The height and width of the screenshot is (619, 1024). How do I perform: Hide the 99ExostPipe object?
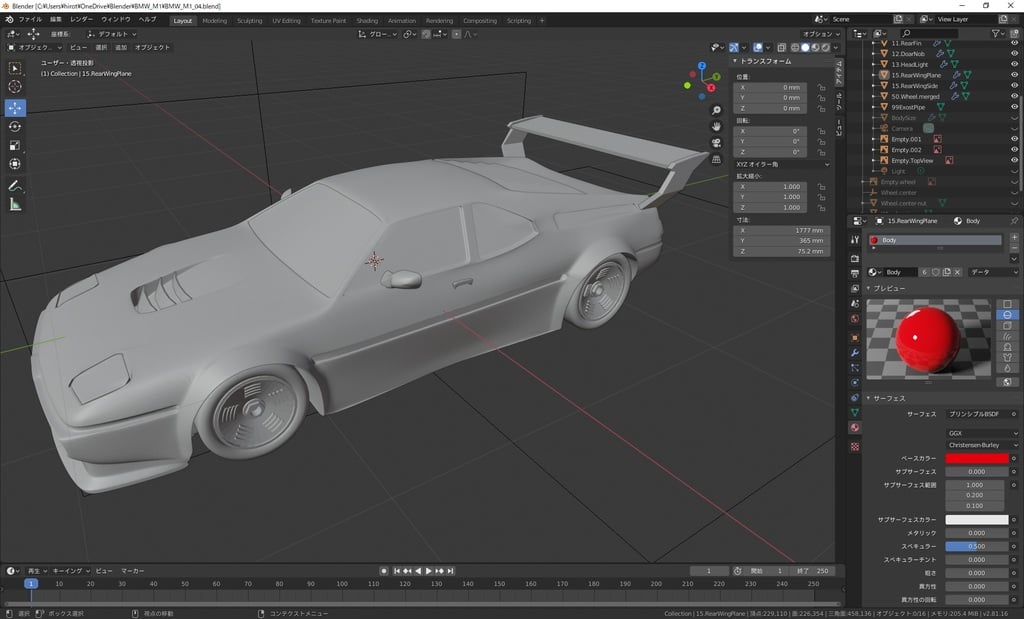pos(1015,107)
